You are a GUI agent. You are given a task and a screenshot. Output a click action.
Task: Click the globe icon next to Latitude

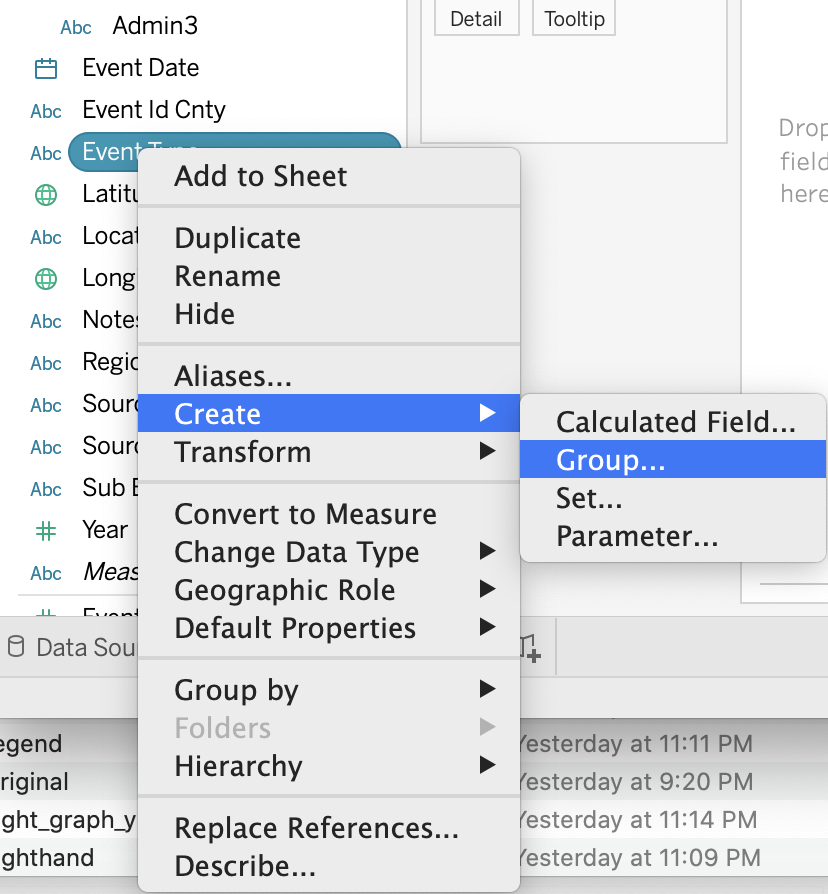pyautogui.click(x=46, y=194)
